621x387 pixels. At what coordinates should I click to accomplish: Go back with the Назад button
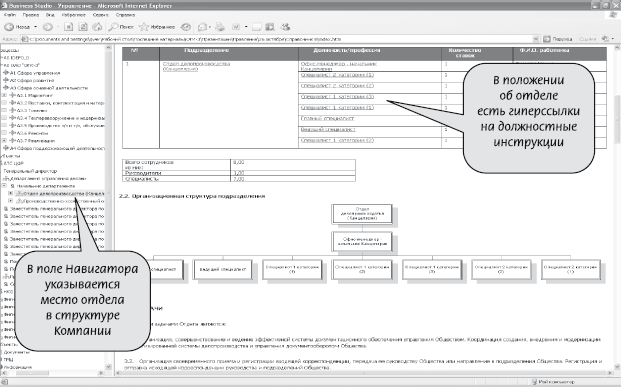[x=17, y=27]
